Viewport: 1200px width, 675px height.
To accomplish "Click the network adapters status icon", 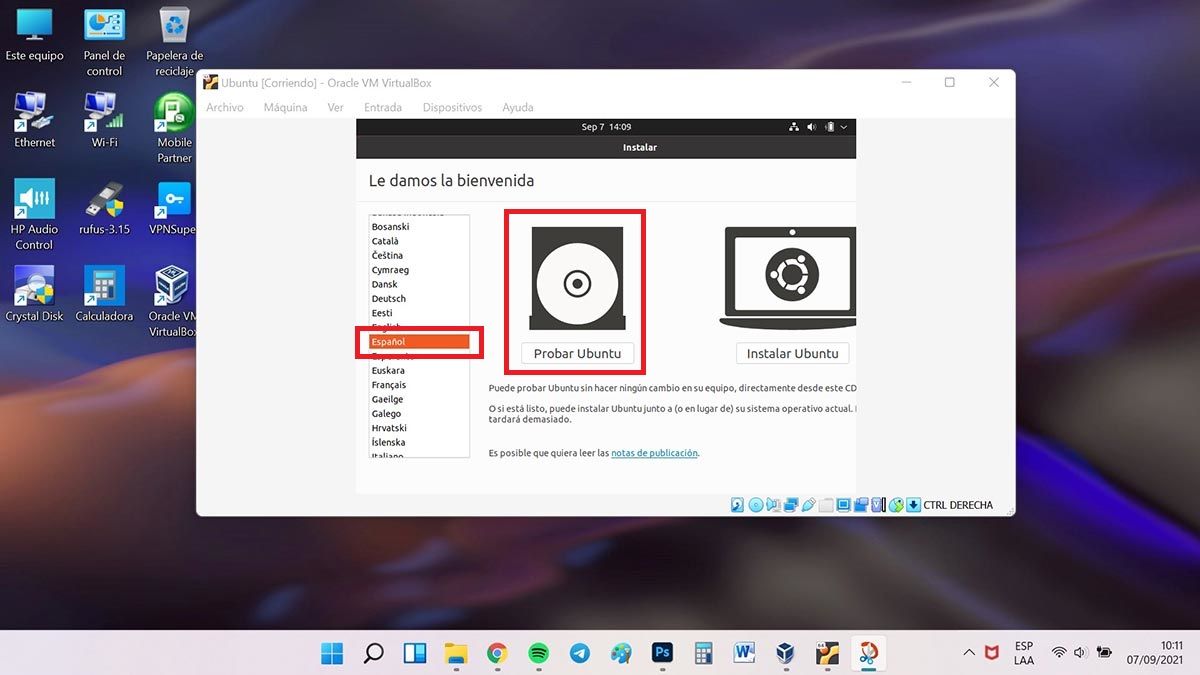I will pyautogui.click(x=791, y=505).
